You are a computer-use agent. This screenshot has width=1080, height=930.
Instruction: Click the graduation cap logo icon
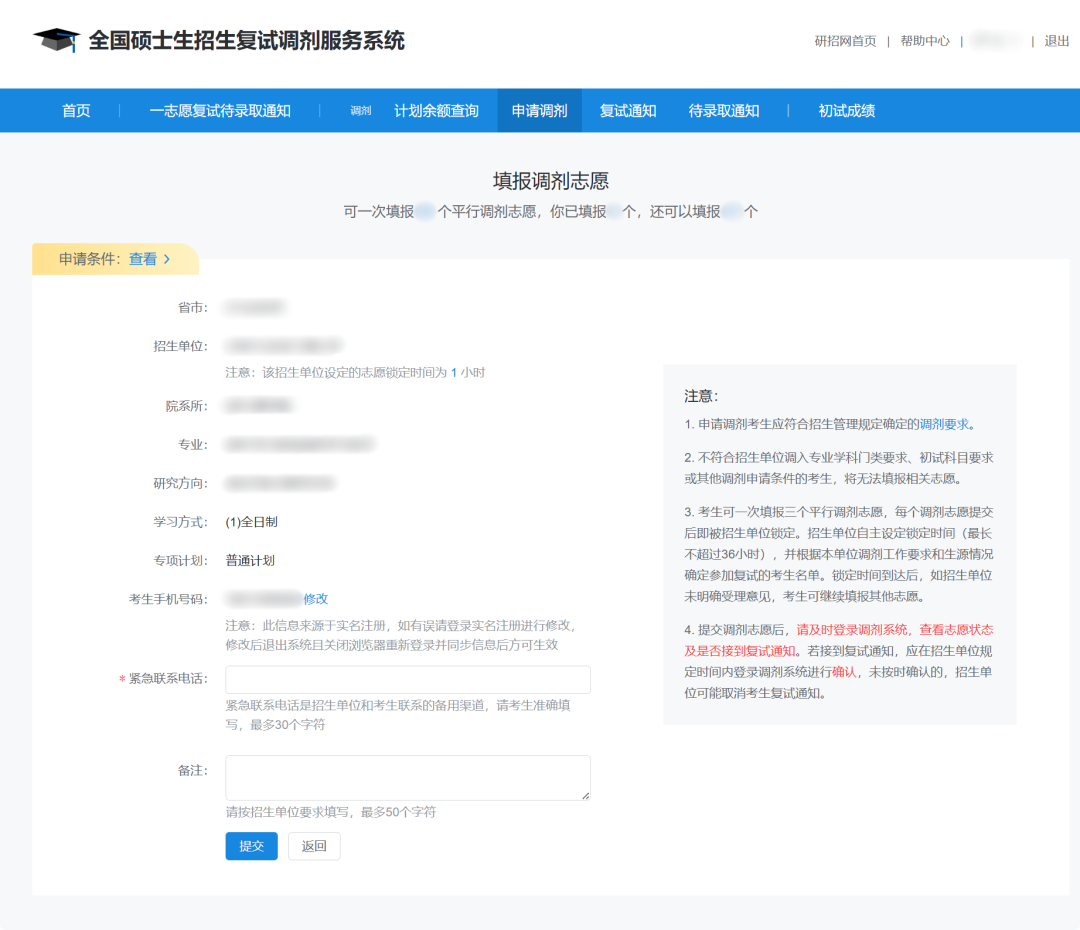(55, 38)
